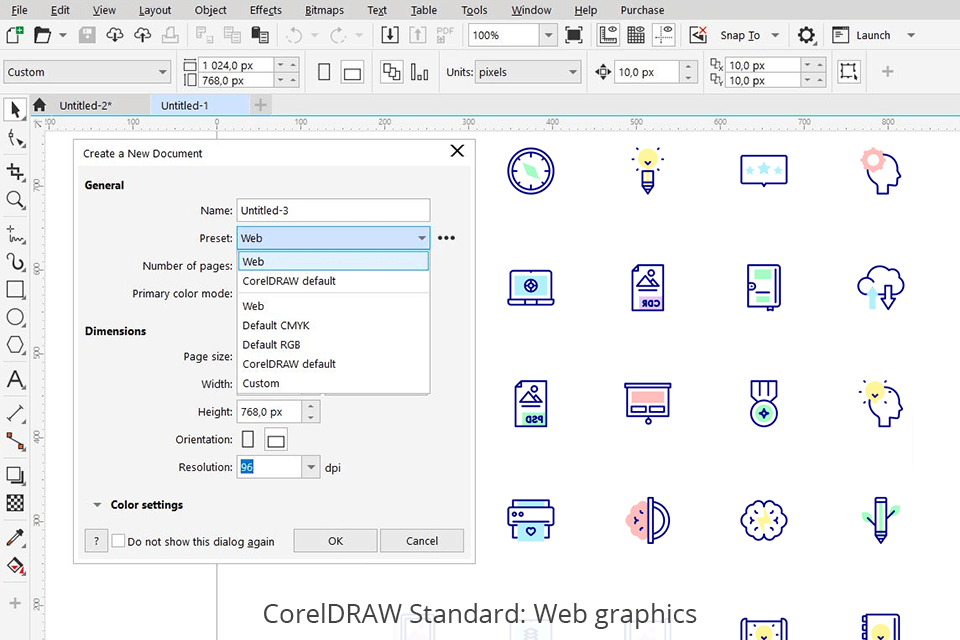Image resolution: width=960 pixels, height=640 pixels.
Task: Select the Artistic Media tool
Action: click(x=15, y=262)
